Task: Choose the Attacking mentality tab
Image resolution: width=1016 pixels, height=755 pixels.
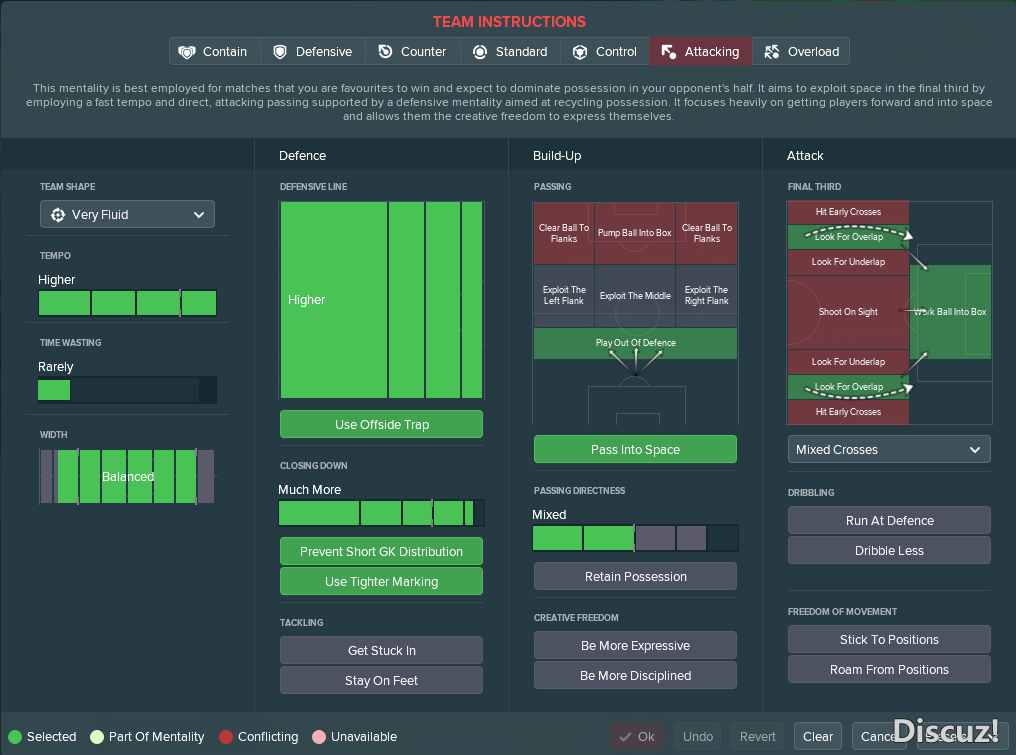Action: [700, 51]
